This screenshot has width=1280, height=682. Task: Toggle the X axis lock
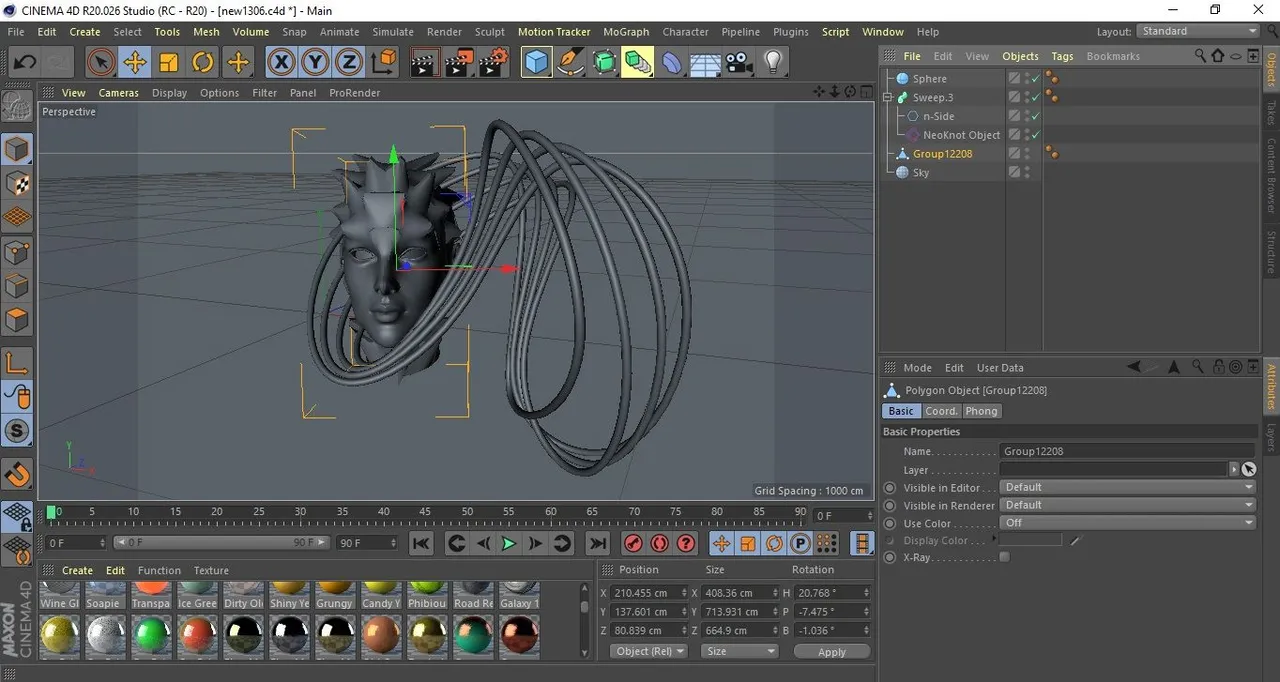282,62
